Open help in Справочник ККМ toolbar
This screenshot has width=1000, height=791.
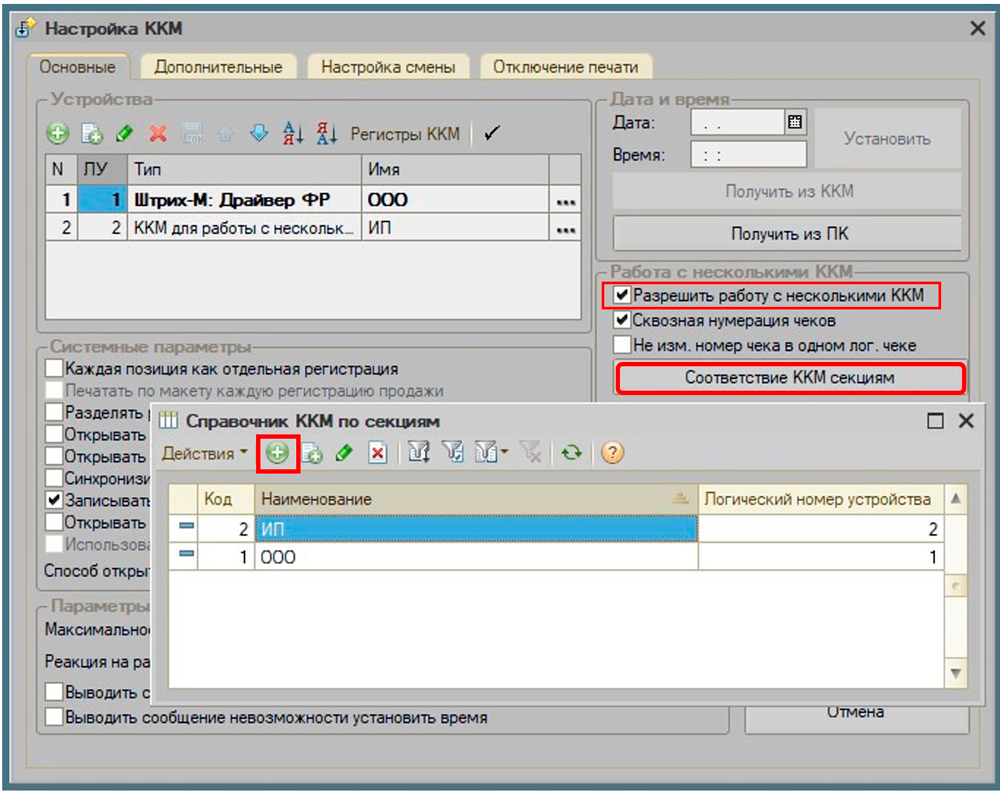pos(612,453)
